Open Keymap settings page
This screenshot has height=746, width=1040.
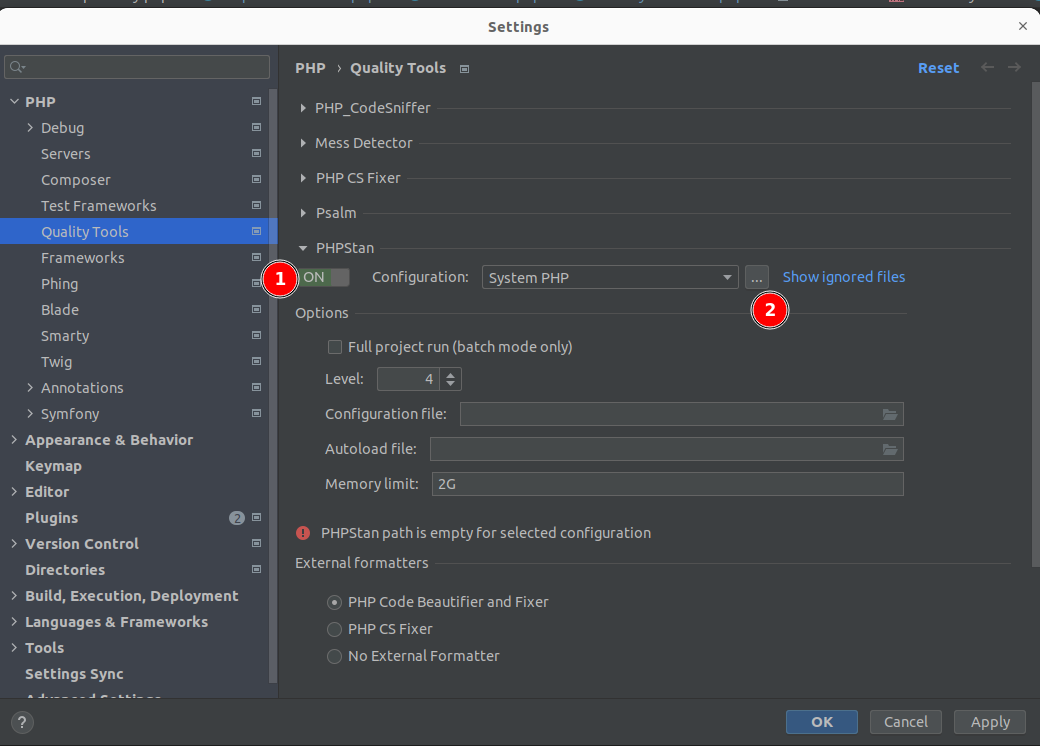[53, 466]
